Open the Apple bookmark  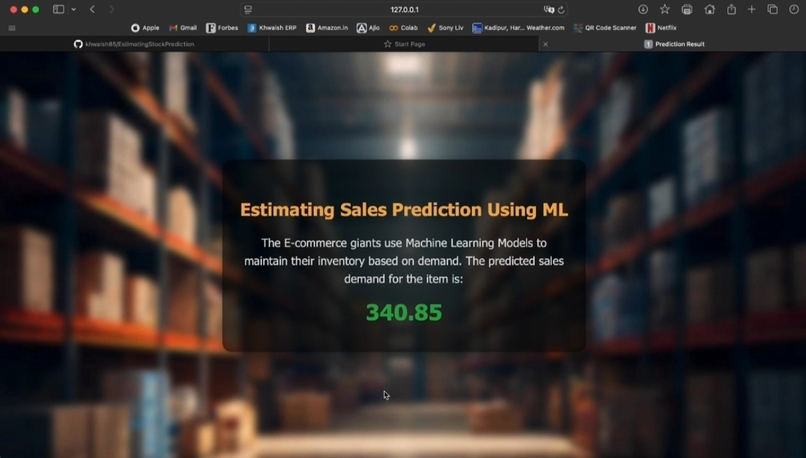pyautogui.click(x=145, y=28)
